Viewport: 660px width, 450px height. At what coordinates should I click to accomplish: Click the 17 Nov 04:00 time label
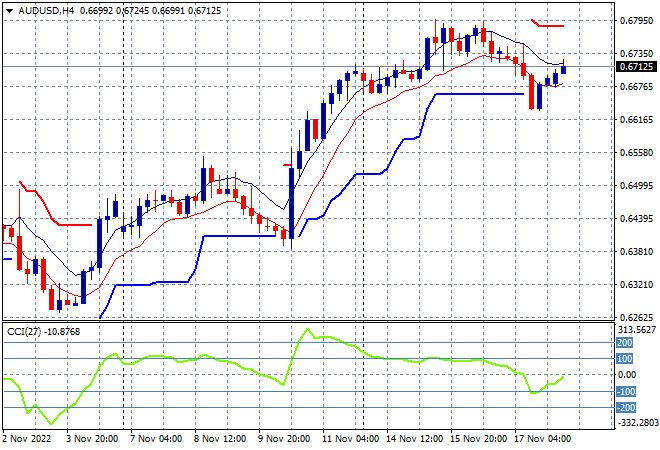pyautogui.click(x=543, y=439)
